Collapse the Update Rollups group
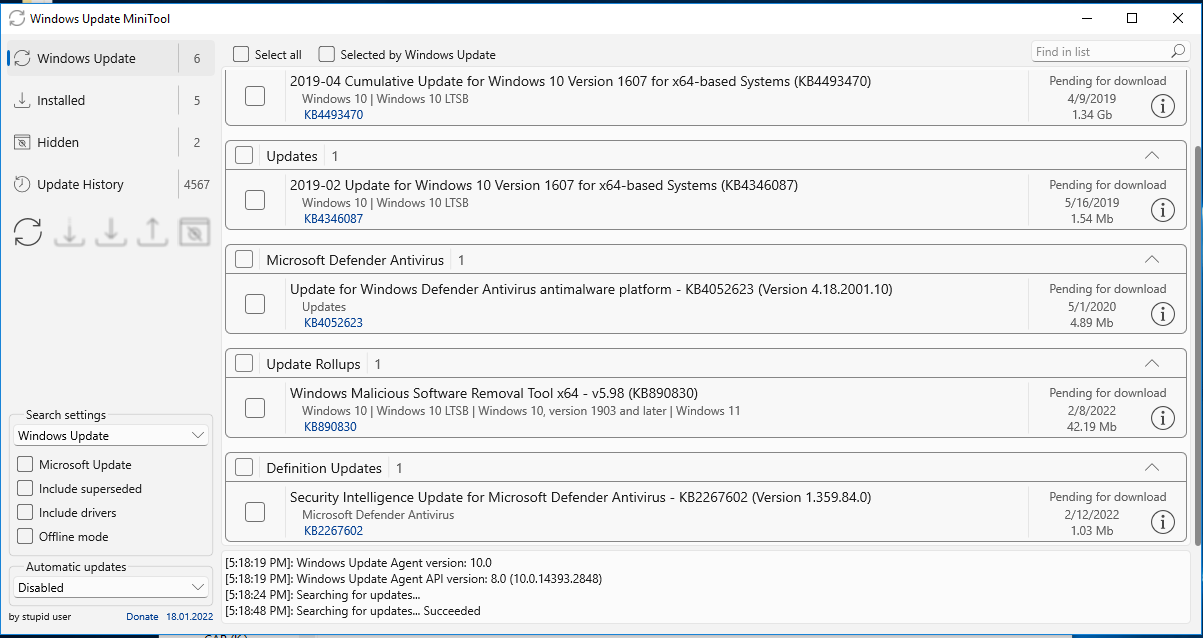 tap(1151, 363)
